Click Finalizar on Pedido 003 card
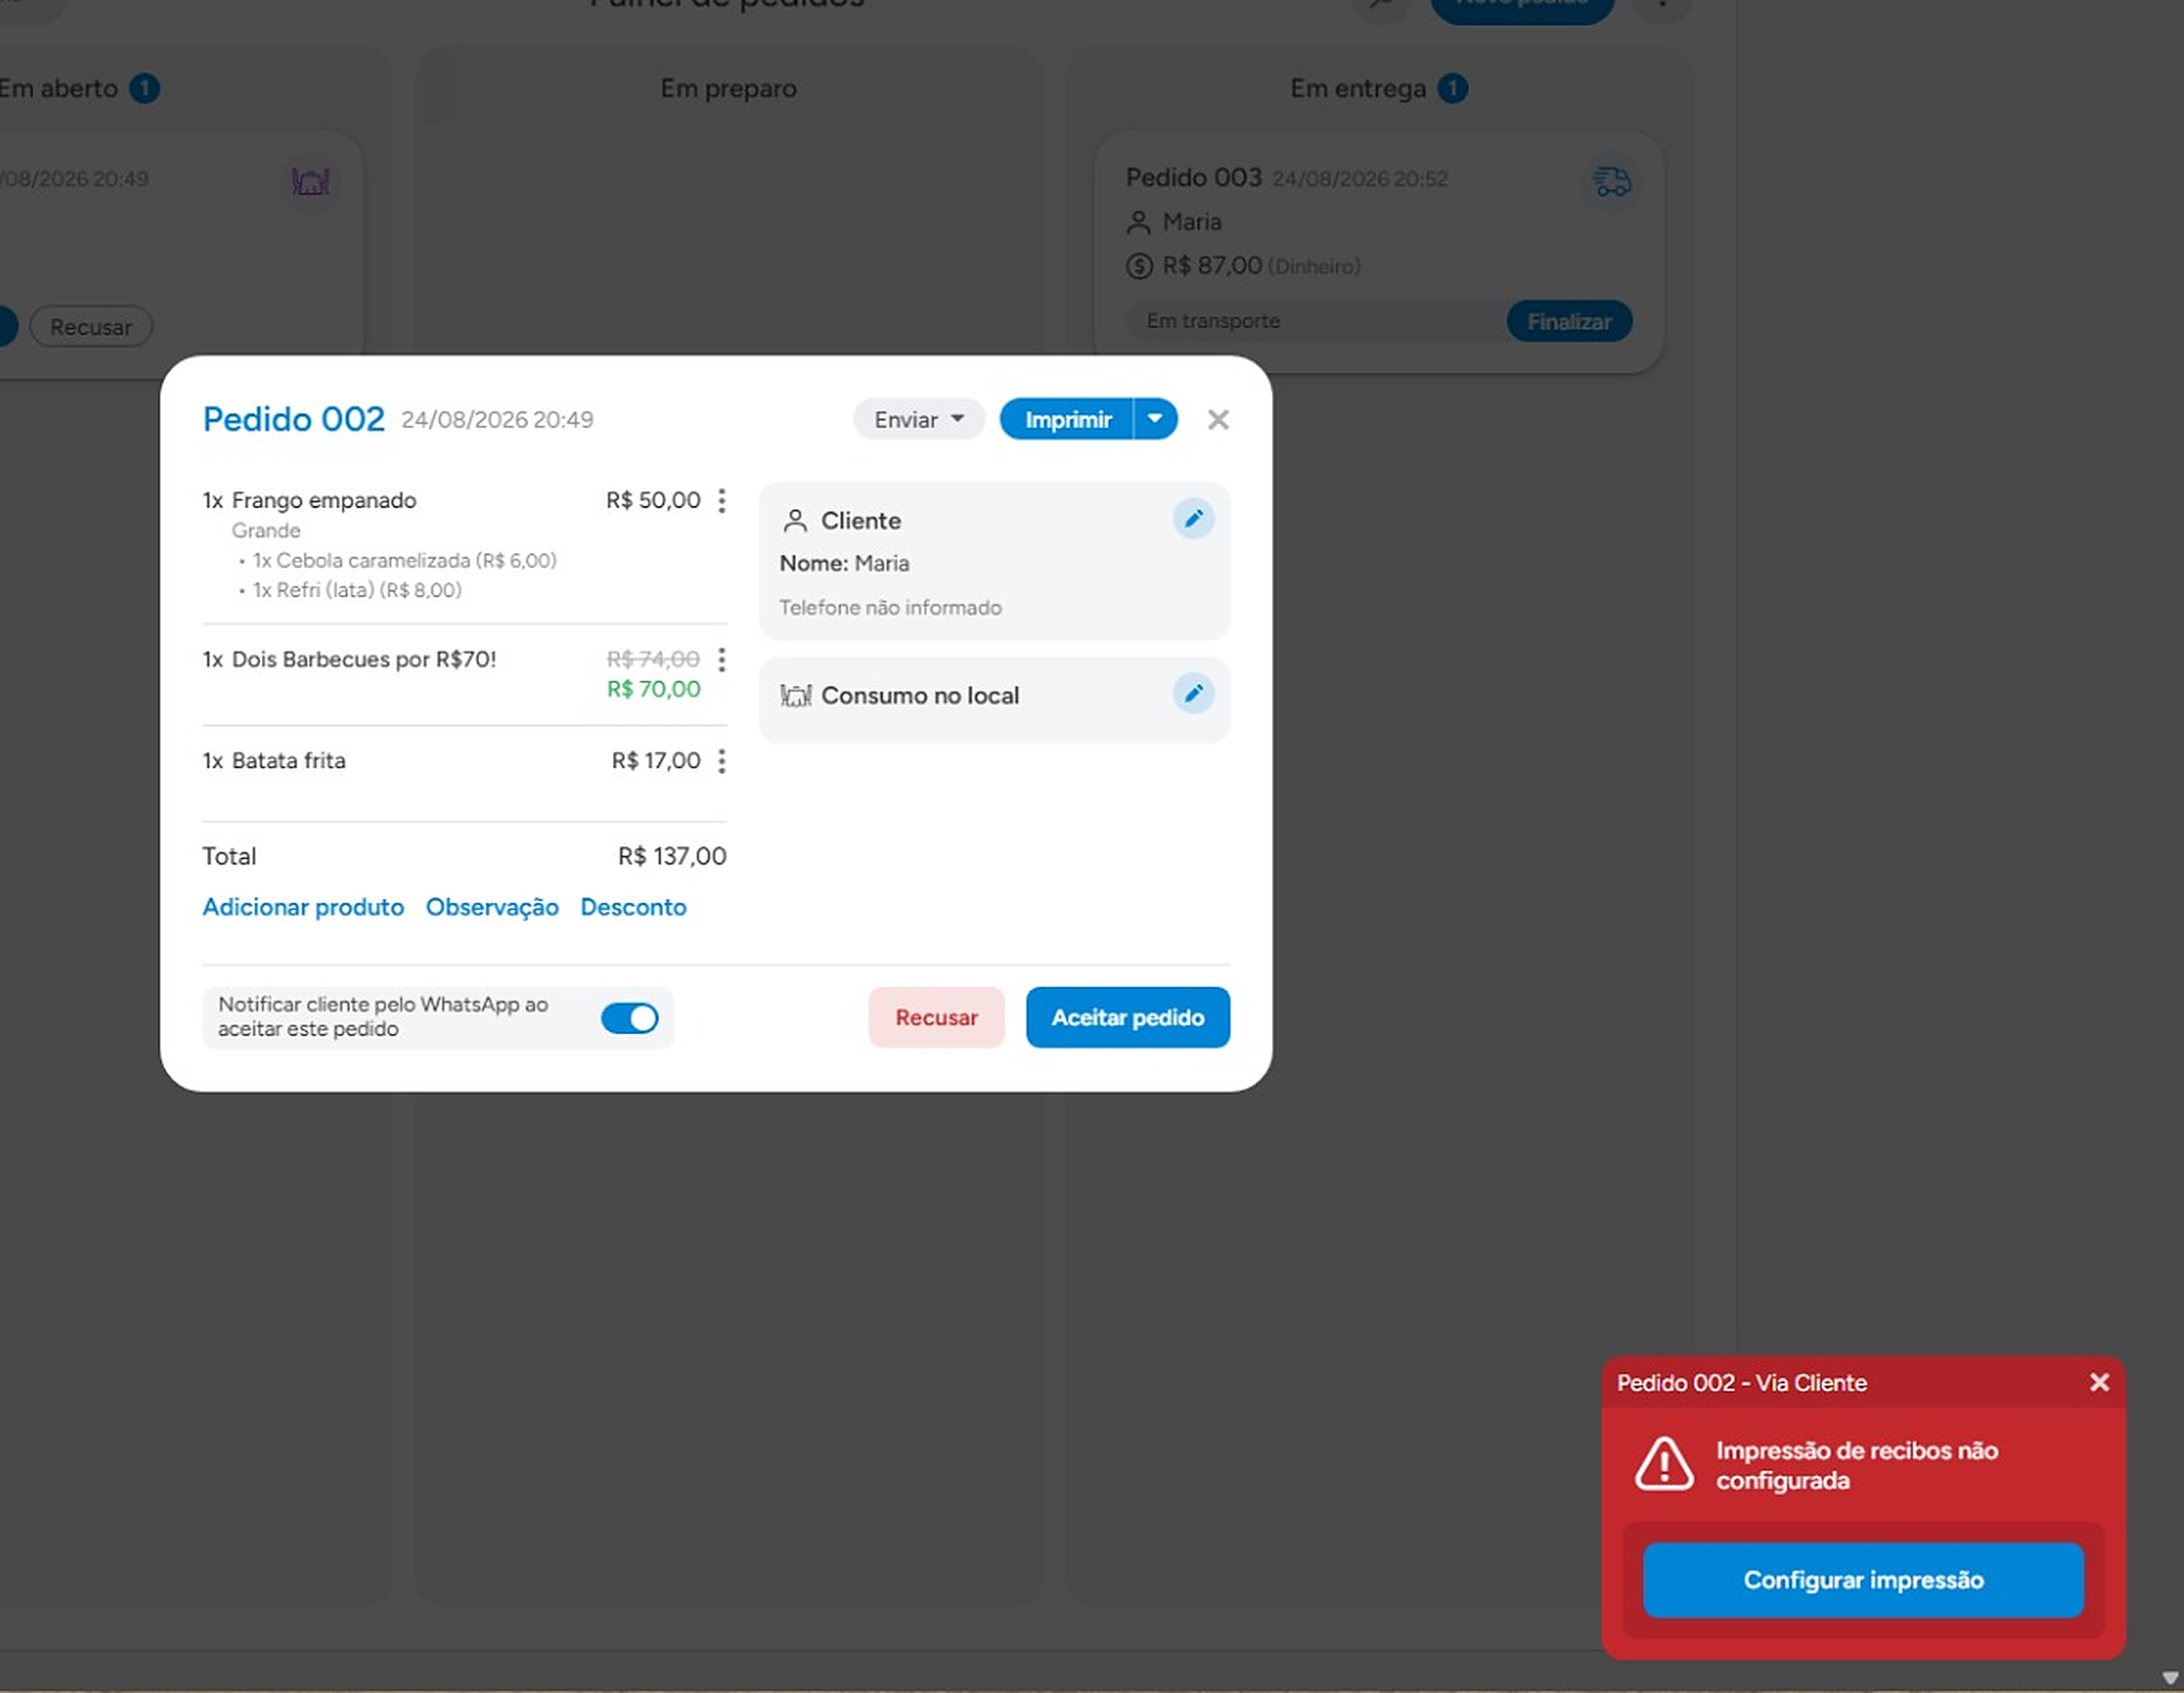The image size is (2184, 1693). [x=1569, y=321]
